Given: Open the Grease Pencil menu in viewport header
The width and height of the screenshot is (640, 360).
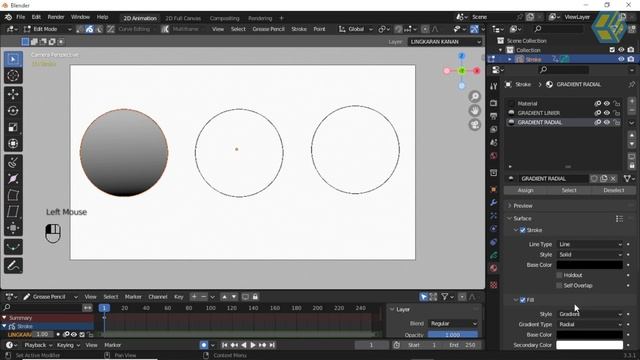Looking at the screenshot, I should click(x=268, y=29).
